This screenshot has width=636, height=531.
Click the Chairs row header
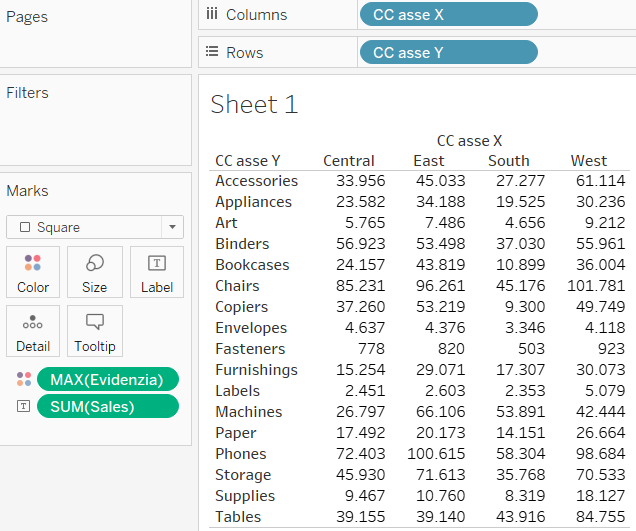(238, 286)
